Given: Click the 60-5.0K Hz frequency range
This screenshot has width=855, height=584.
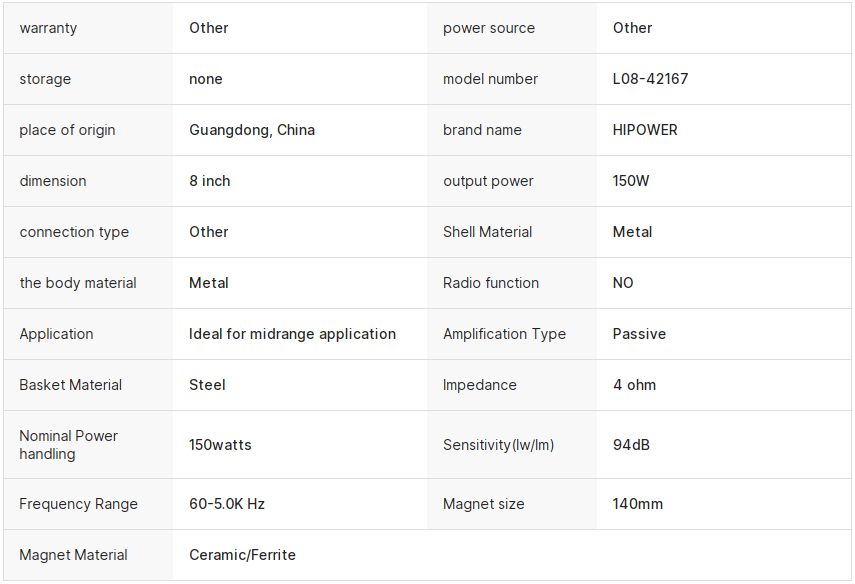Looking at the screenshot, I should coord(227,504).
